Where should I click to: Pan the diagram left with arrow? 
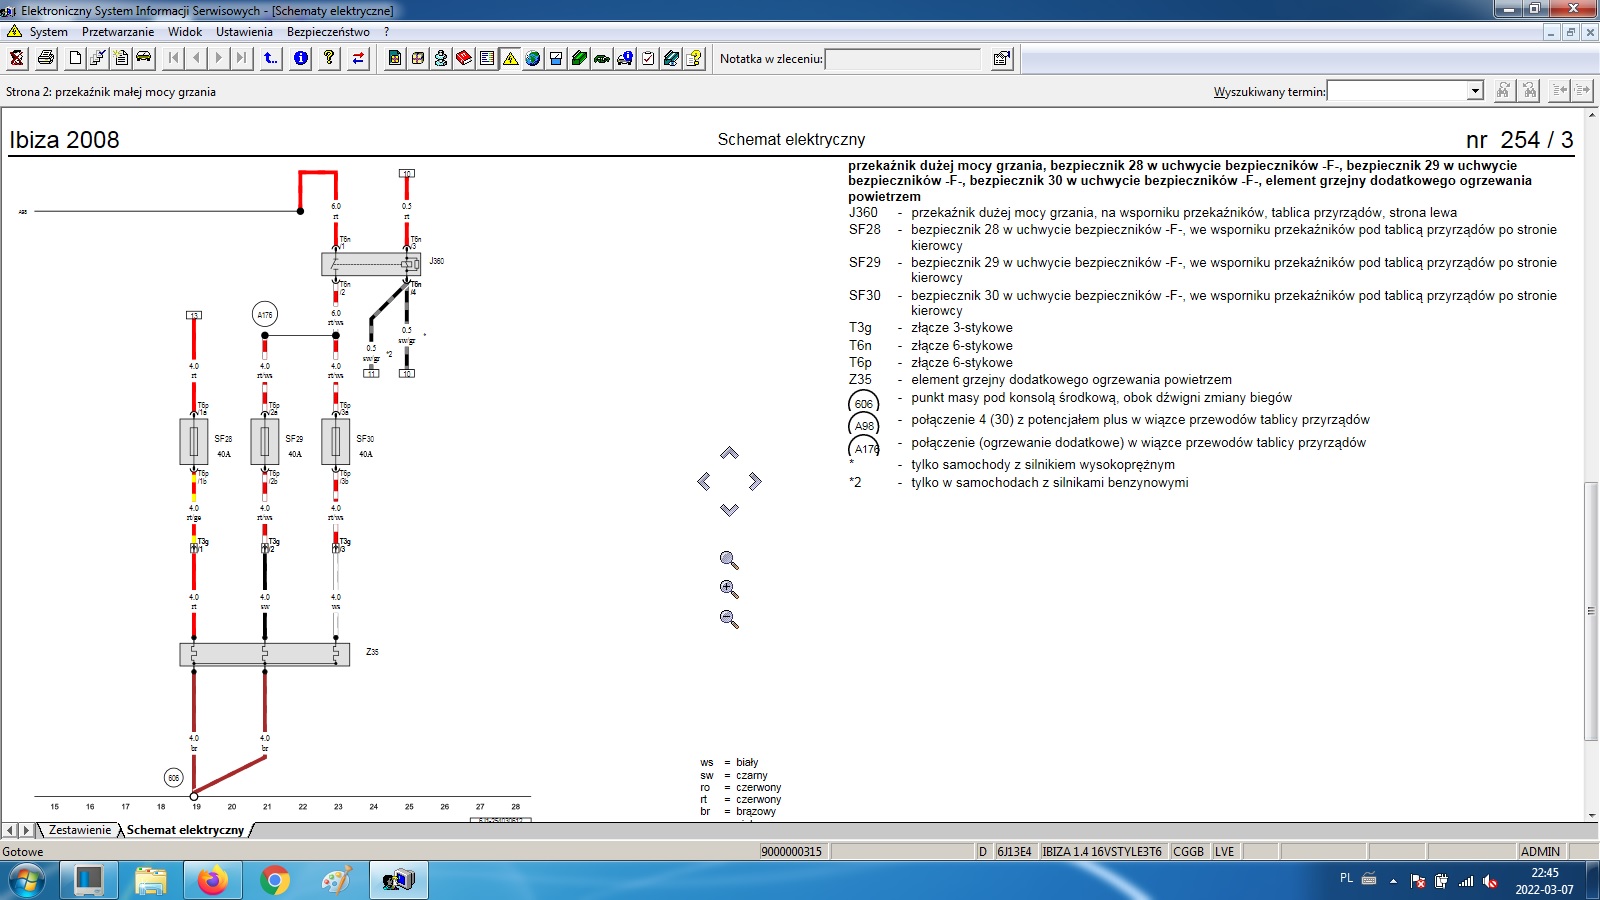coord(704,482)
